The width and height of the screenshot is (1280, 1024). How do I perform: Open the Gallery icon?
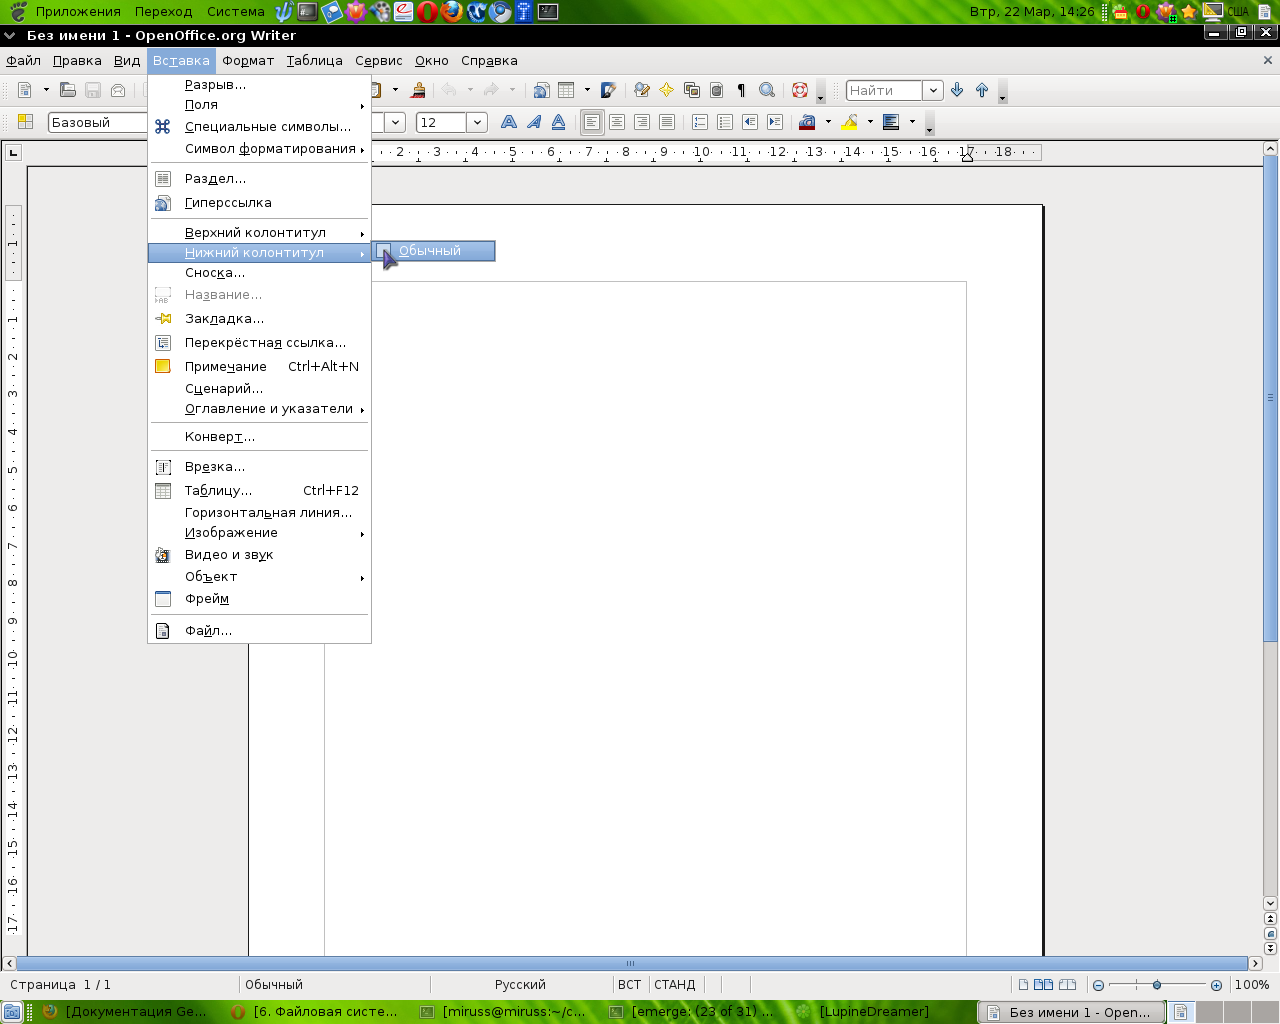691,90
